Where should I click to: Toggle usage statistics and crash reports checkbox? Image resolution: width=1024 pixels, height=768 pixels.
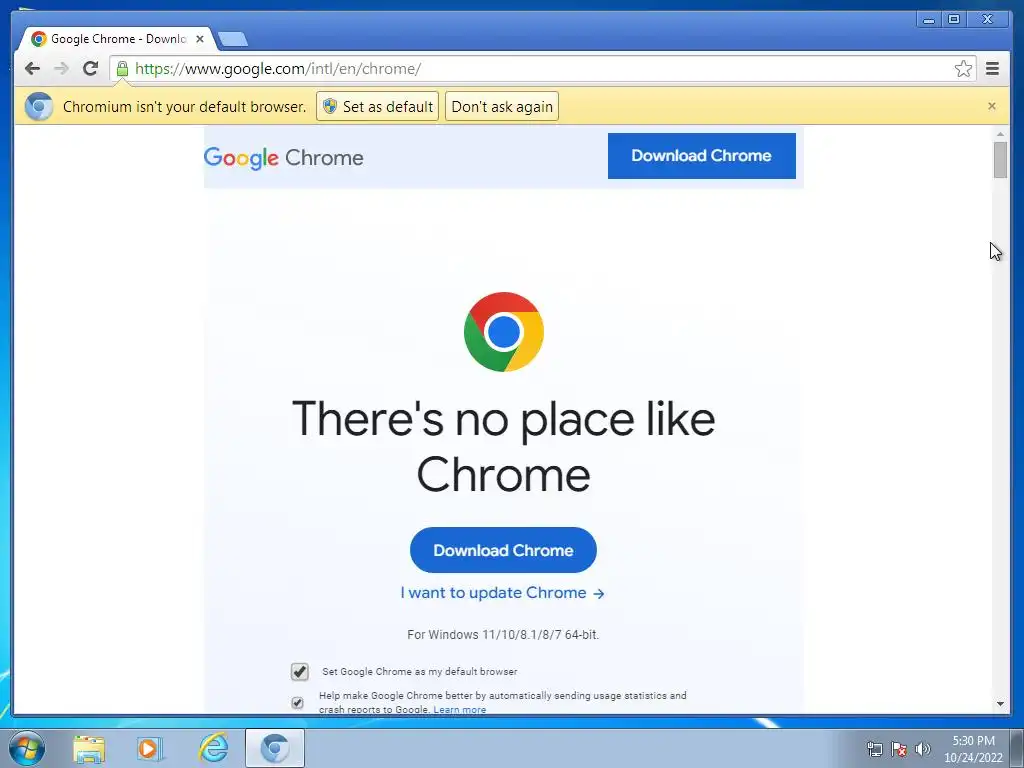click(x=297, y=703)
